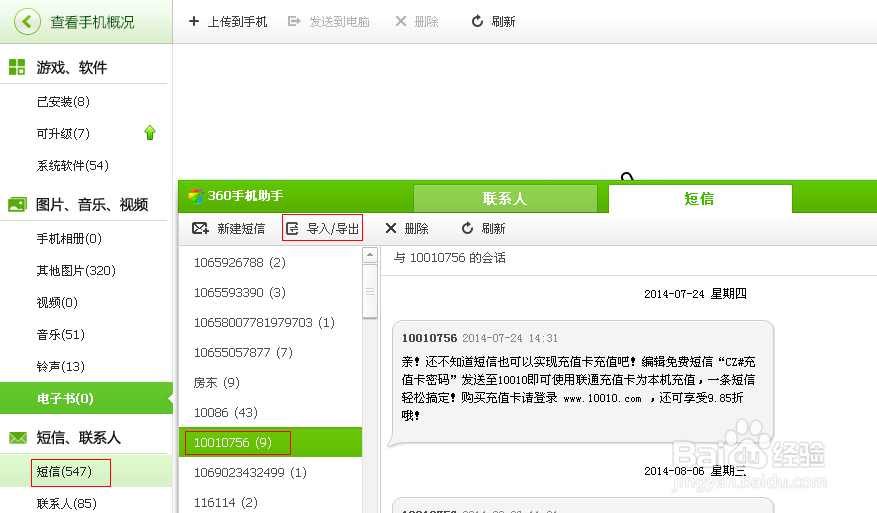Click the plus icon for 上传到手机
The image size is (877, 513).
point(194,21)
